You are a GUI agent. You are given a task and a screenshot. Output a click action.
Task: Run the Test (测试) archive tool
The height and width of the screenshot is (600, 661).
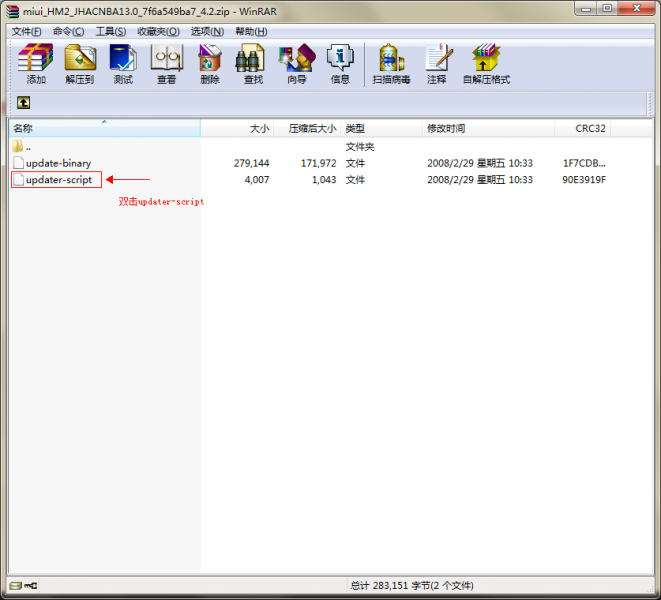click(123, 63)
